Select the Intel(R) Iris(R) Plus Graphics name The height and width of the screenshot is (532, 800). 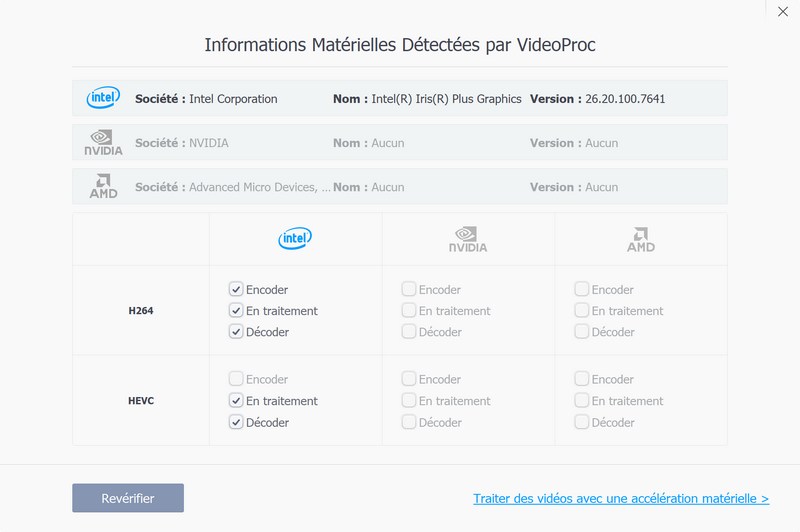446,99
